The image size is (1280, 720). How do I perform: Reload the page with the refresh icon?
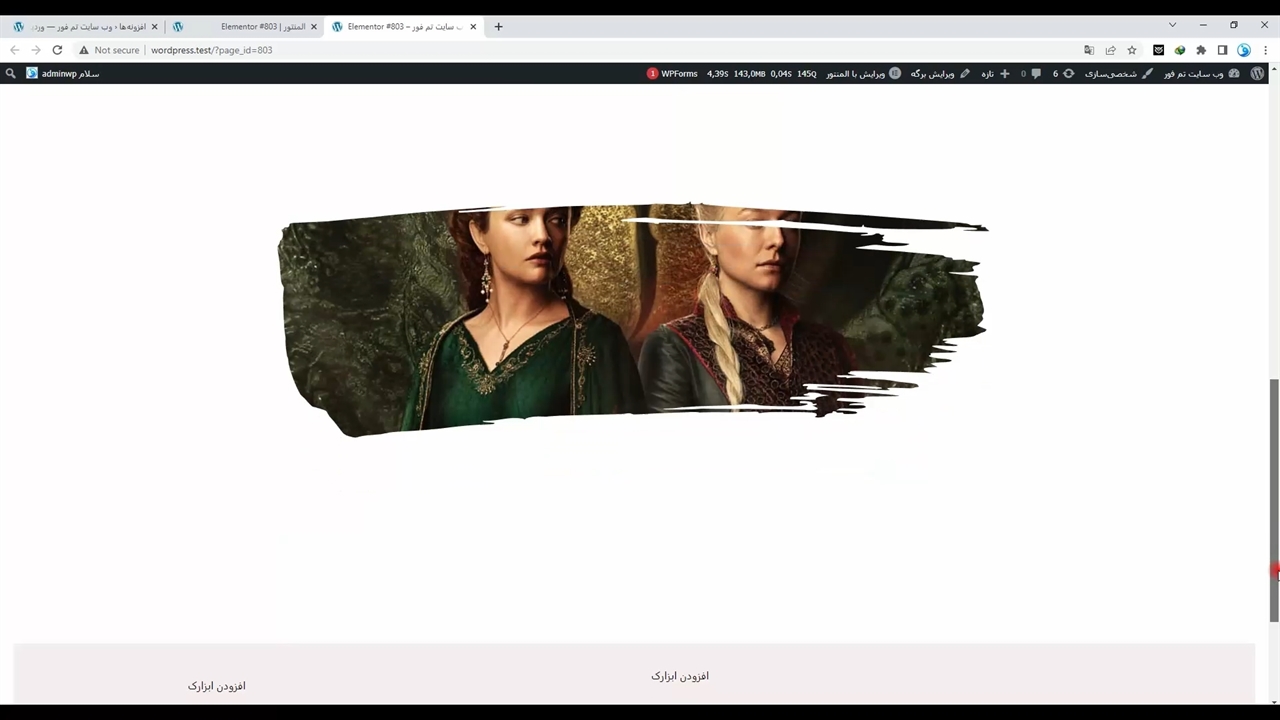pos(57,50)
